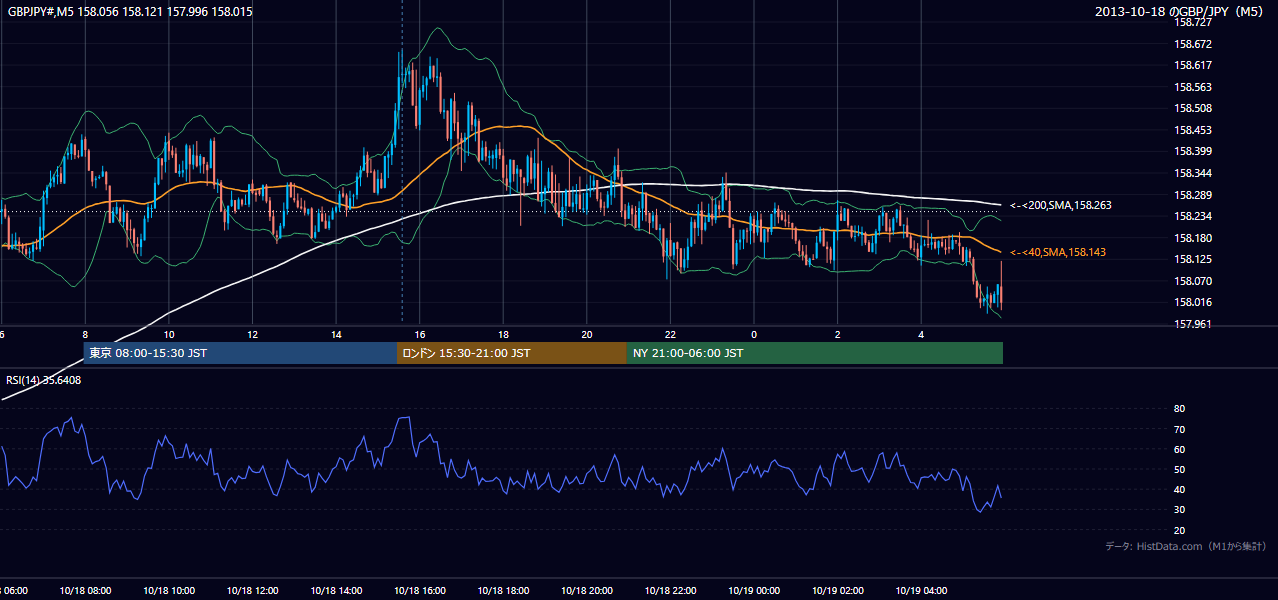
Task: Click hour label 12 under price chart
Action: (252, 334)
